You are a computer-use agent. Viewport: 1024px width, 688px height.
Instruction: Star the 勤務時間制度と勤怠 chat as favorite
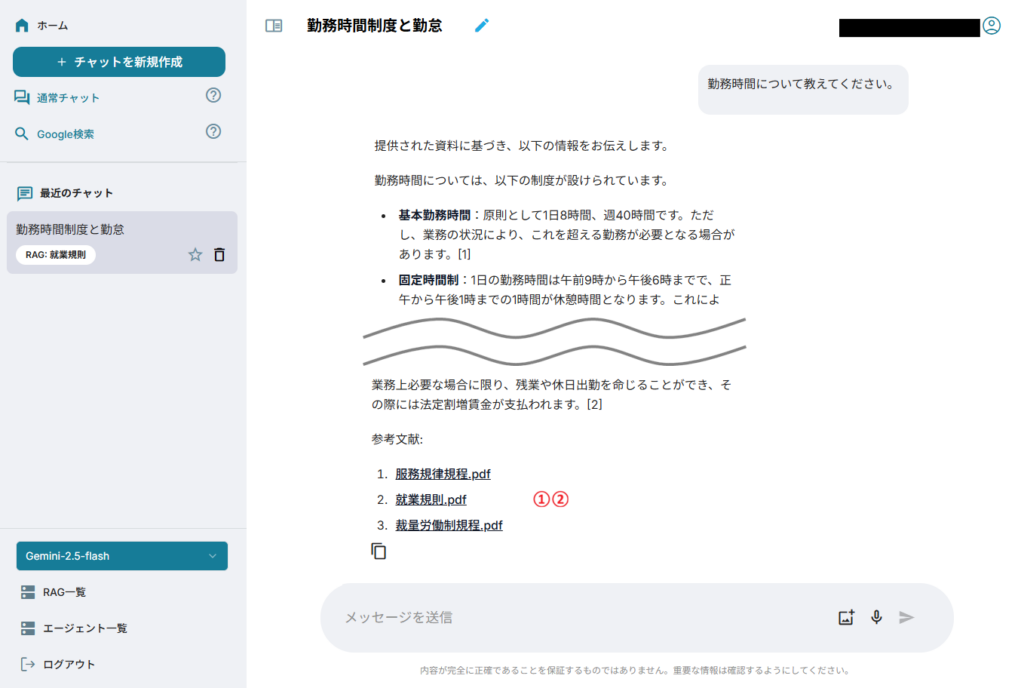195,255
